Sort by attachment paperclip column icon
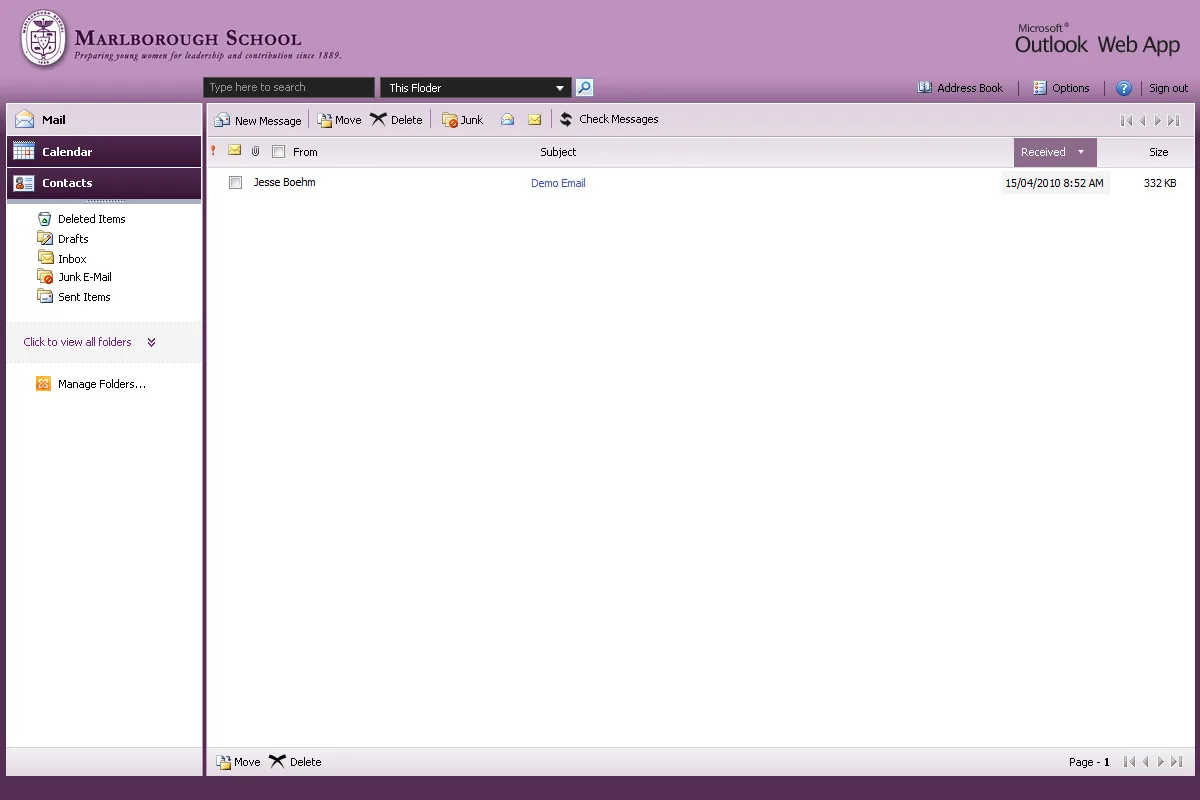Image resolution: width=1200 pixels, height=800 pixels. 256,152
